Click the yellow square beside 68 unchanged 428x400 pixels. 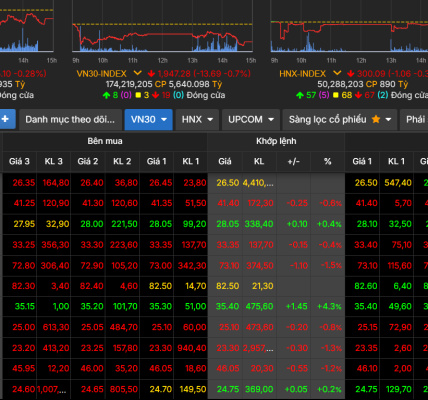[335, 95]
